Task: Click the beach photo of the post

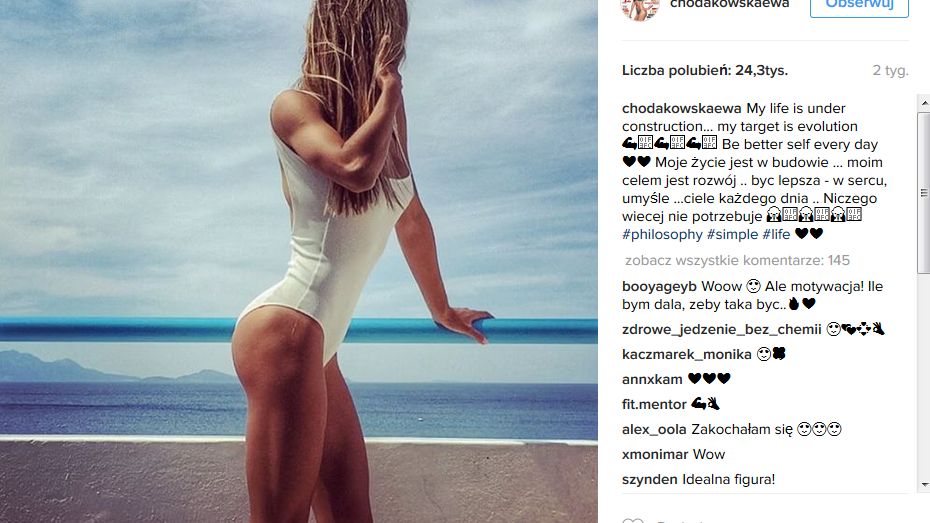Action: click(299, 262)
